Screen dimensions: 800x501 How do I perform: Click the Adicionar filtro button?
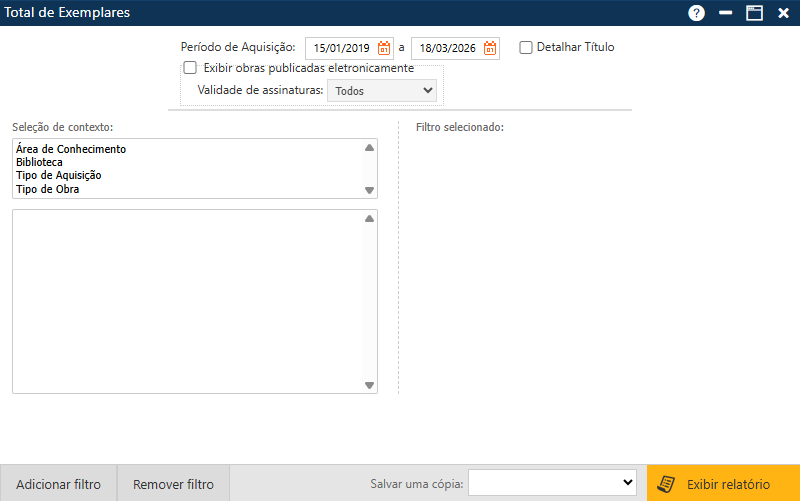58,484
